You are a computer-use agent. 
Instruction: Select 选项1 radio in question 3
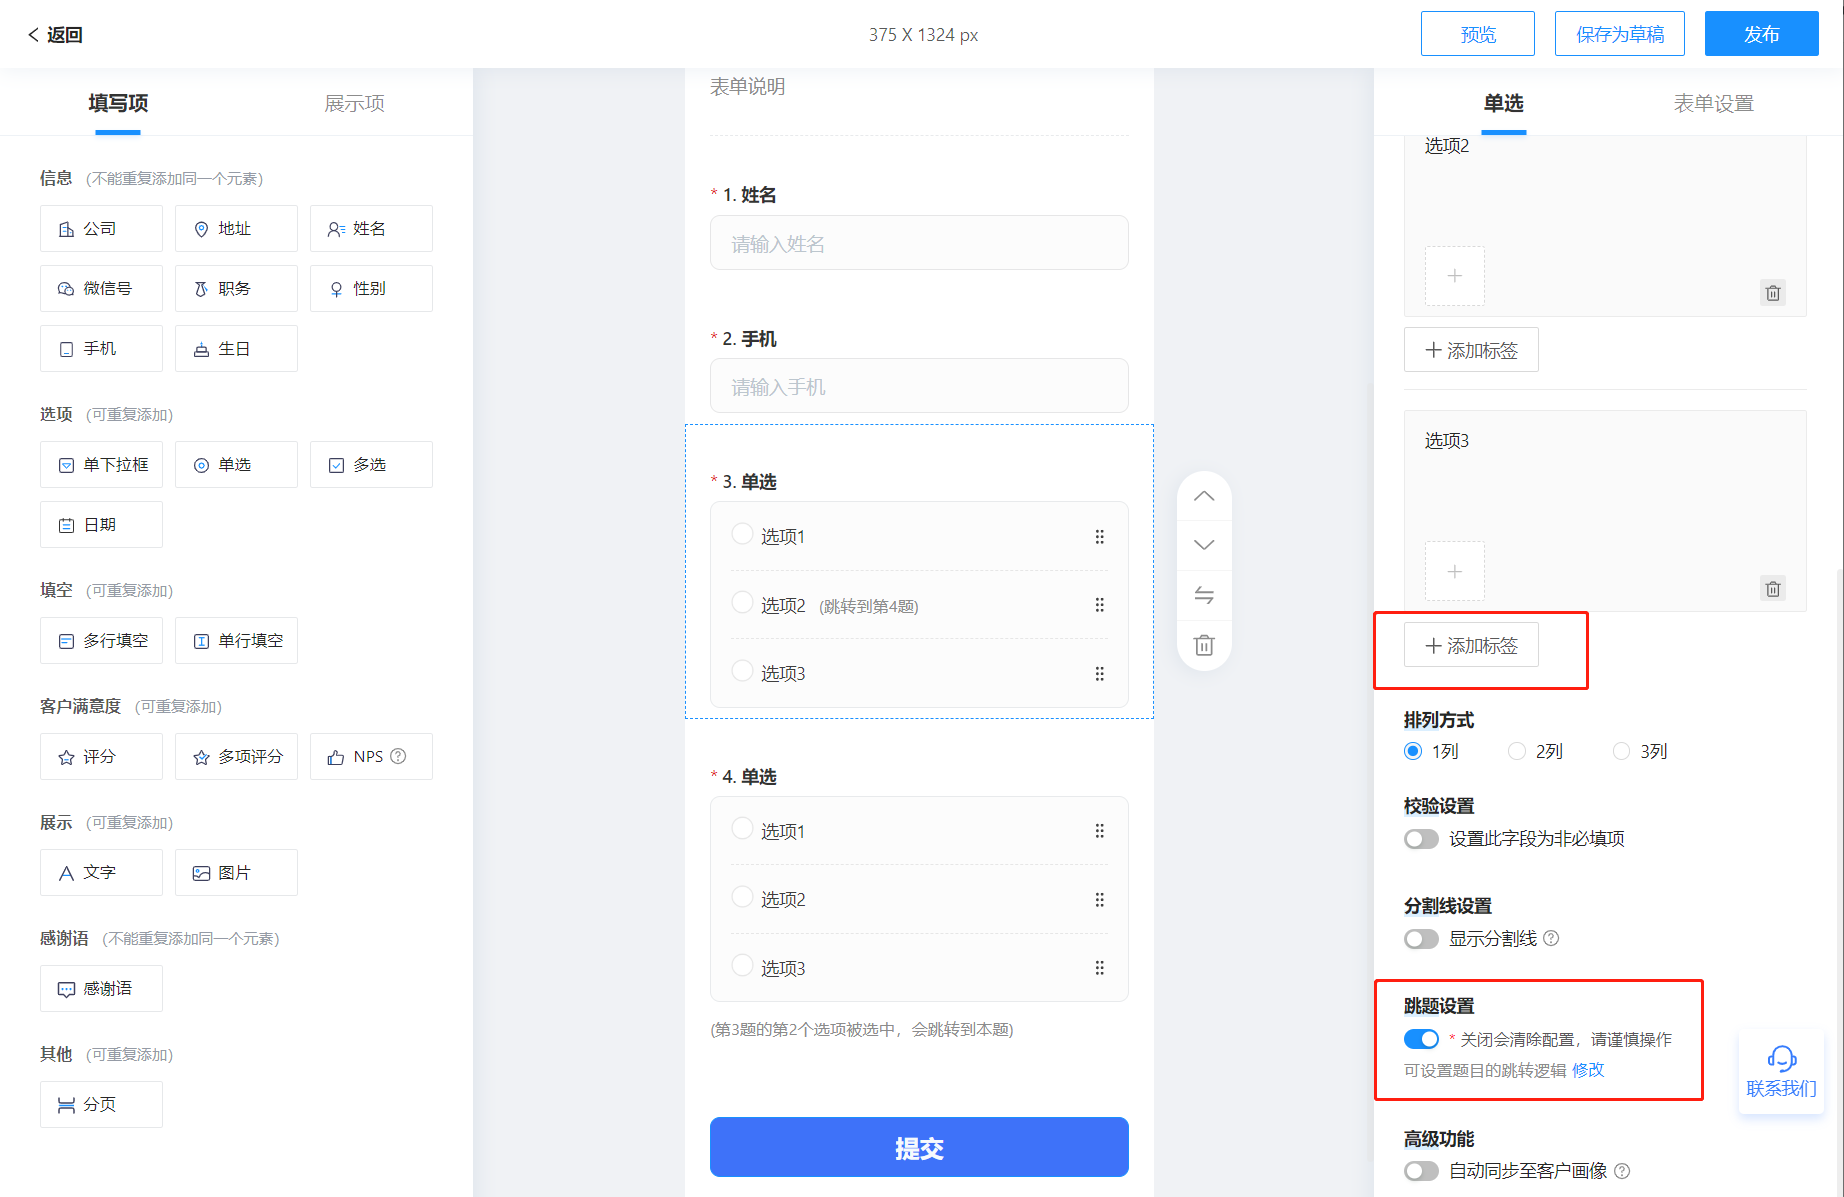click(742, 534)
